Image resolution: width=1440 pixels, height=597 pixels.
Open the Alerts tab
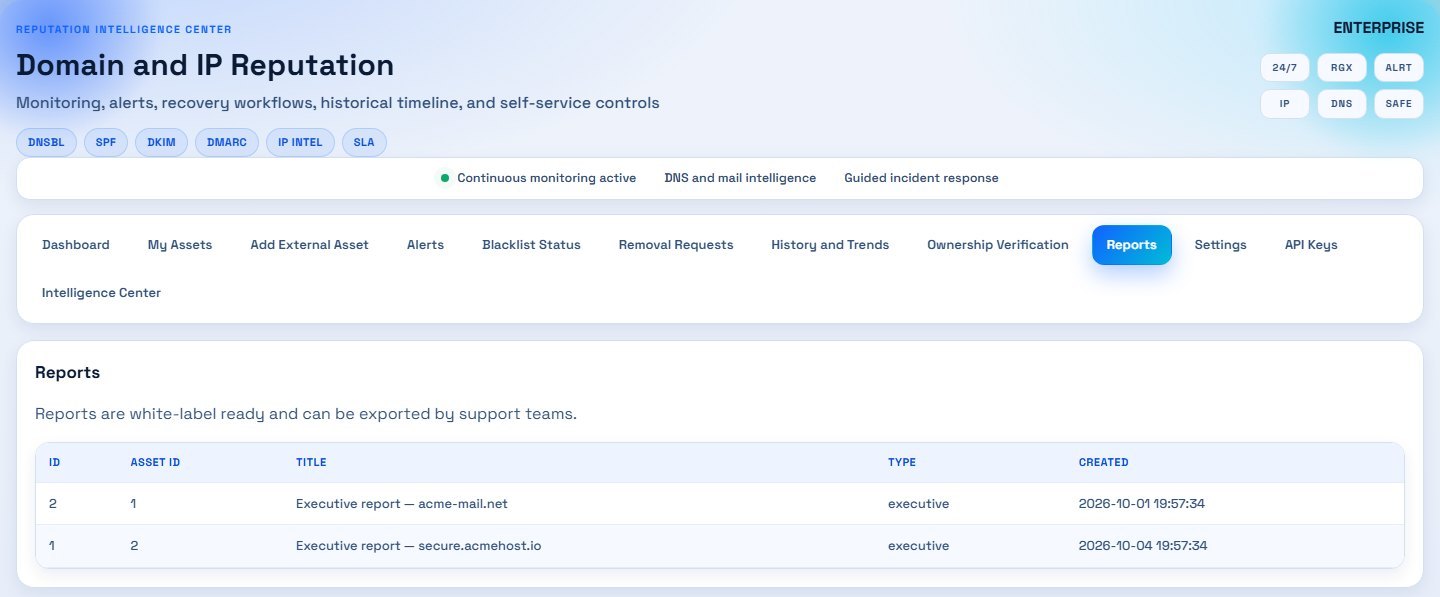pyautogui.click(x=425, y=245)
